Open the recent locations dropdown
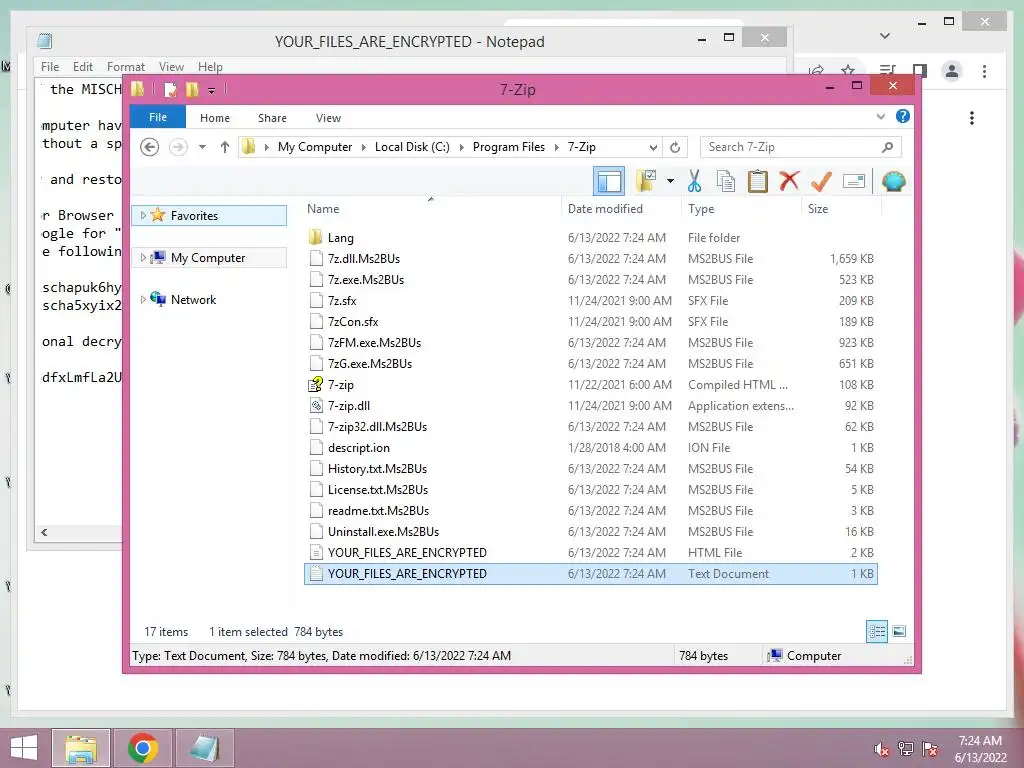Viewport: 1024px width, 768px height. click(x=202, y=147)
